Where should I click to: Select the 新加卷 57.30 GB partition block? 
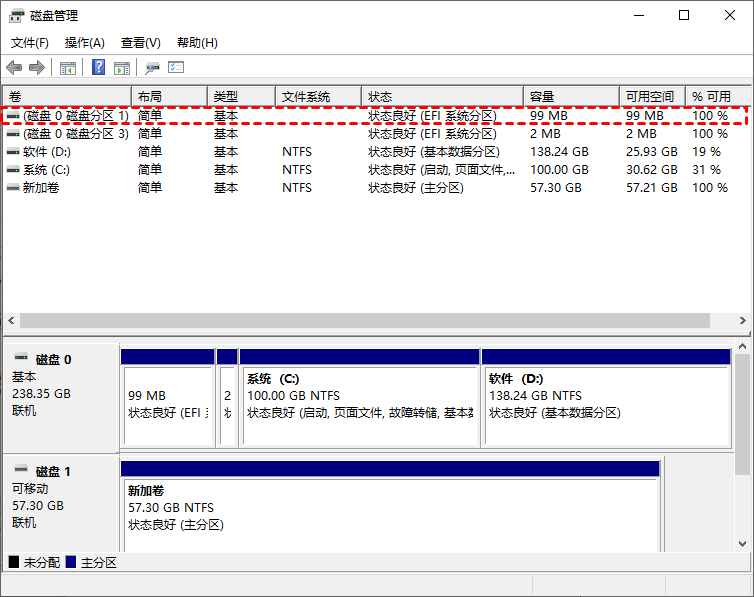tap(390, 507)
